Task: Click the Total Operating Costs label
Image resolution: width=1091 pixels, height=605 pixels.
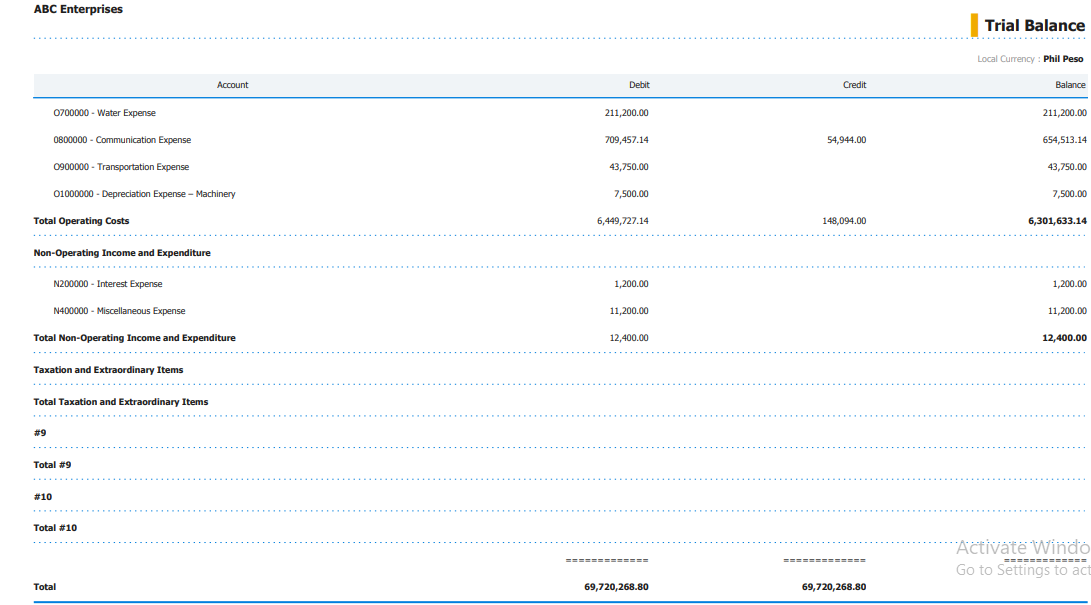Action: click(81, 221)
